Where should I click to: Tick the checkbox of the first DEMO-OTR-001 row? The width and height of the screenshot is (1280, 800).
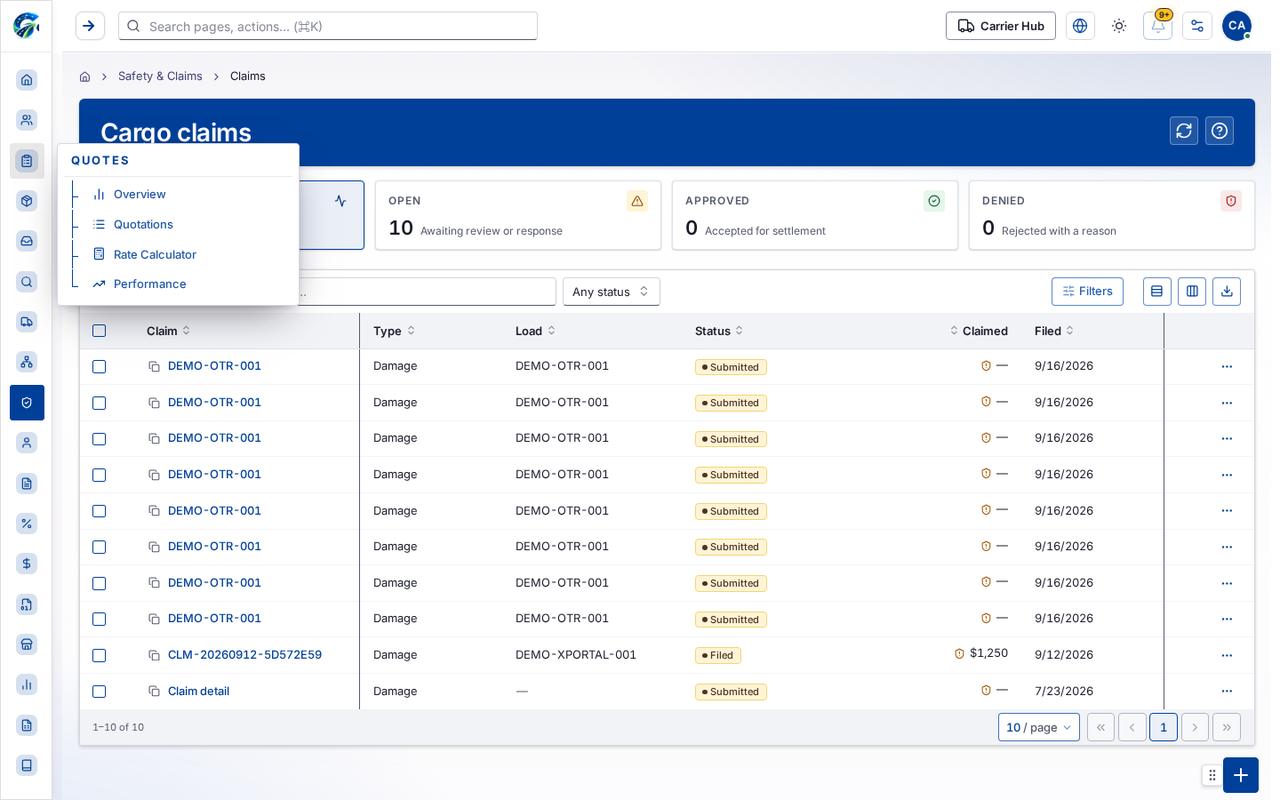(99, 367)
